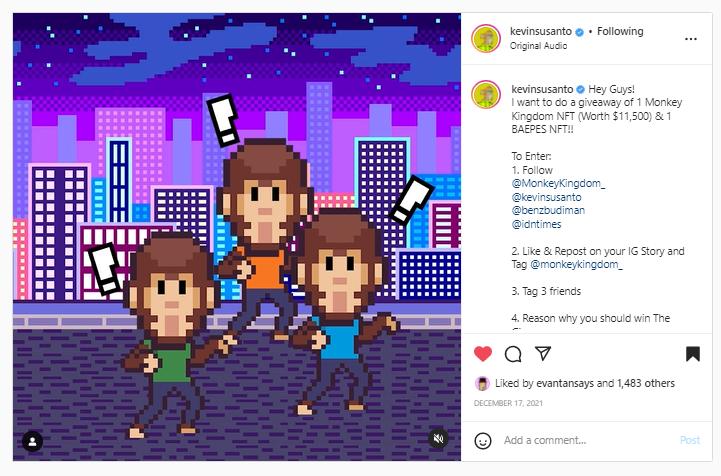Open comments via the speech bubble icon
The height and width of the screenshot is (476, 721).
[513, 354]
